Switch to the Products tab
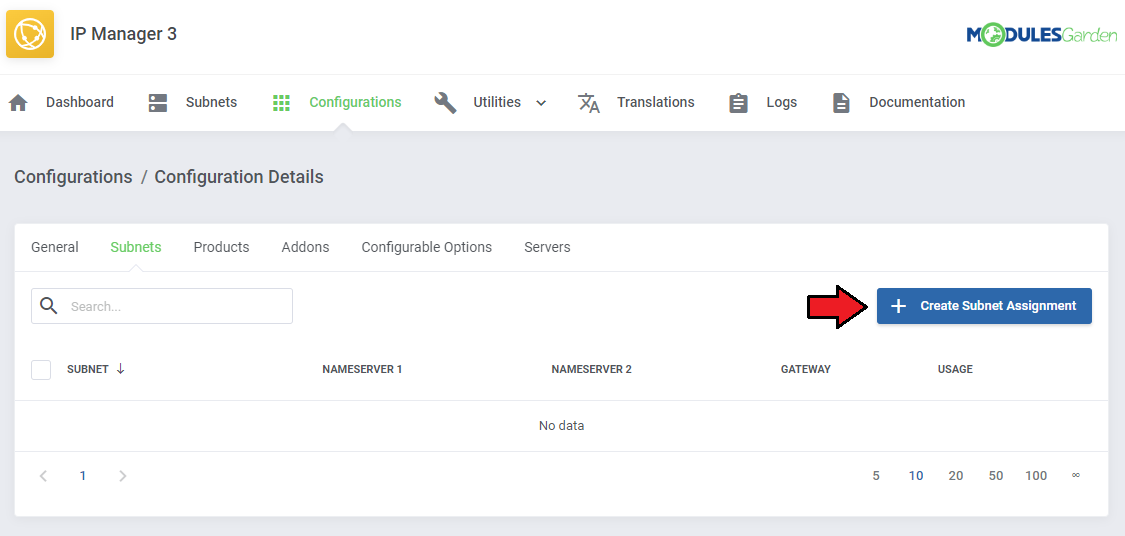 (x=221, y=247)
